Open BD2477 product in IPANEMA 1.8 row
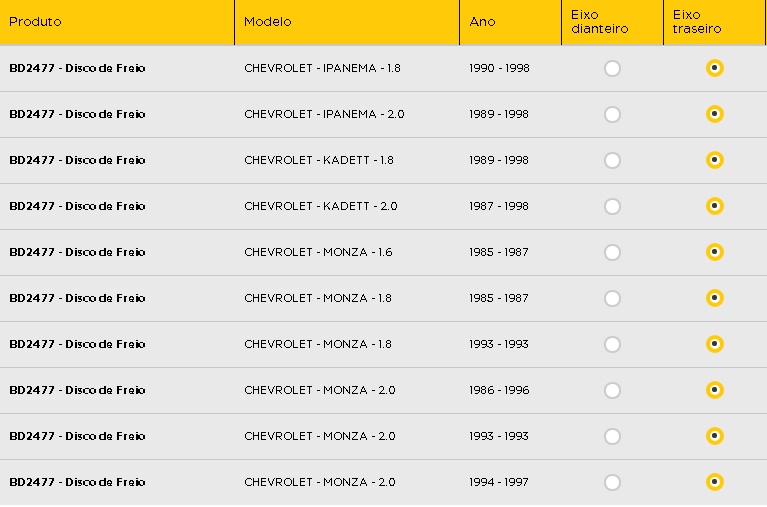Viewport: 767px width, 507px height. [x=77, y=68]
